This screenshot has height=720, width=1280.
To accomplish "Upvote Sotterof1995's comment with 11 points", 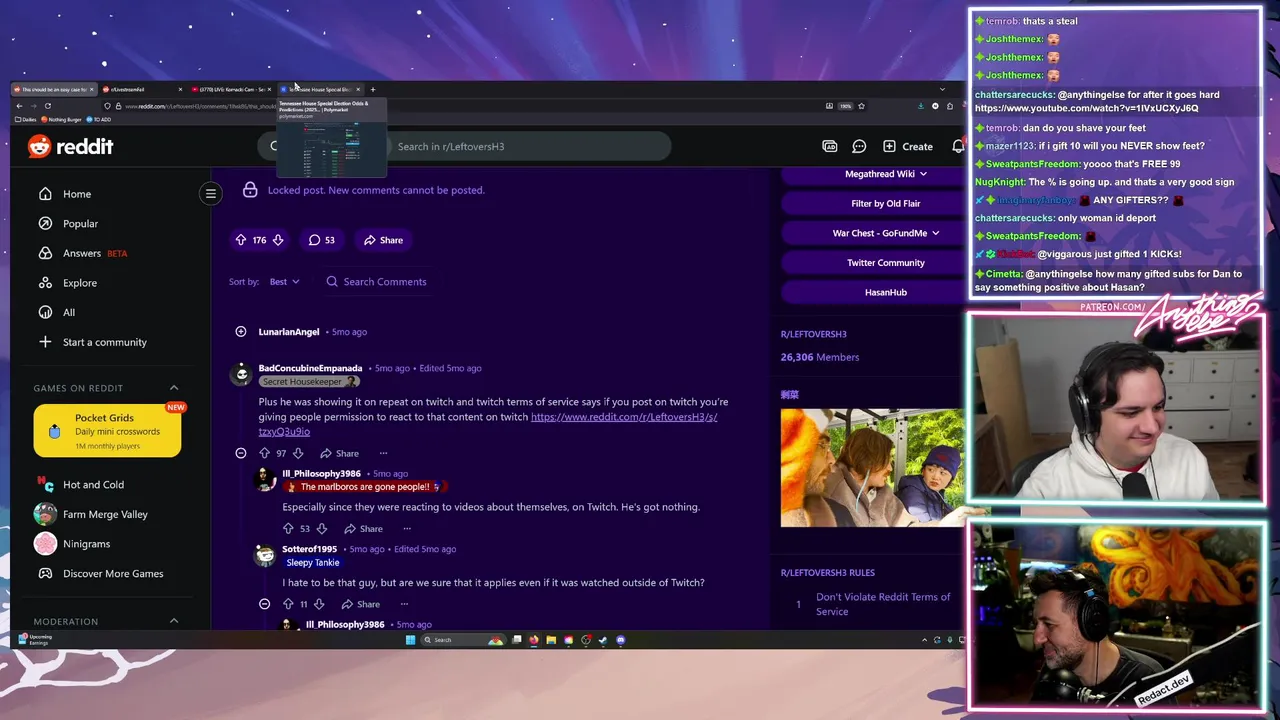I will (288, 604).
